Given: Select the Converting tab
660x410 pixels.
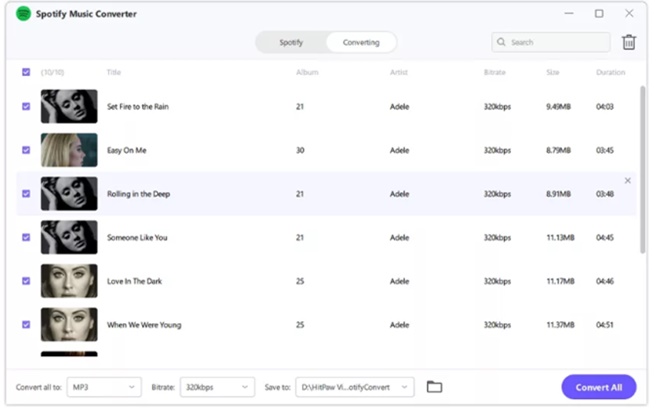Looking at the screenshot, I should coord(361,43).
